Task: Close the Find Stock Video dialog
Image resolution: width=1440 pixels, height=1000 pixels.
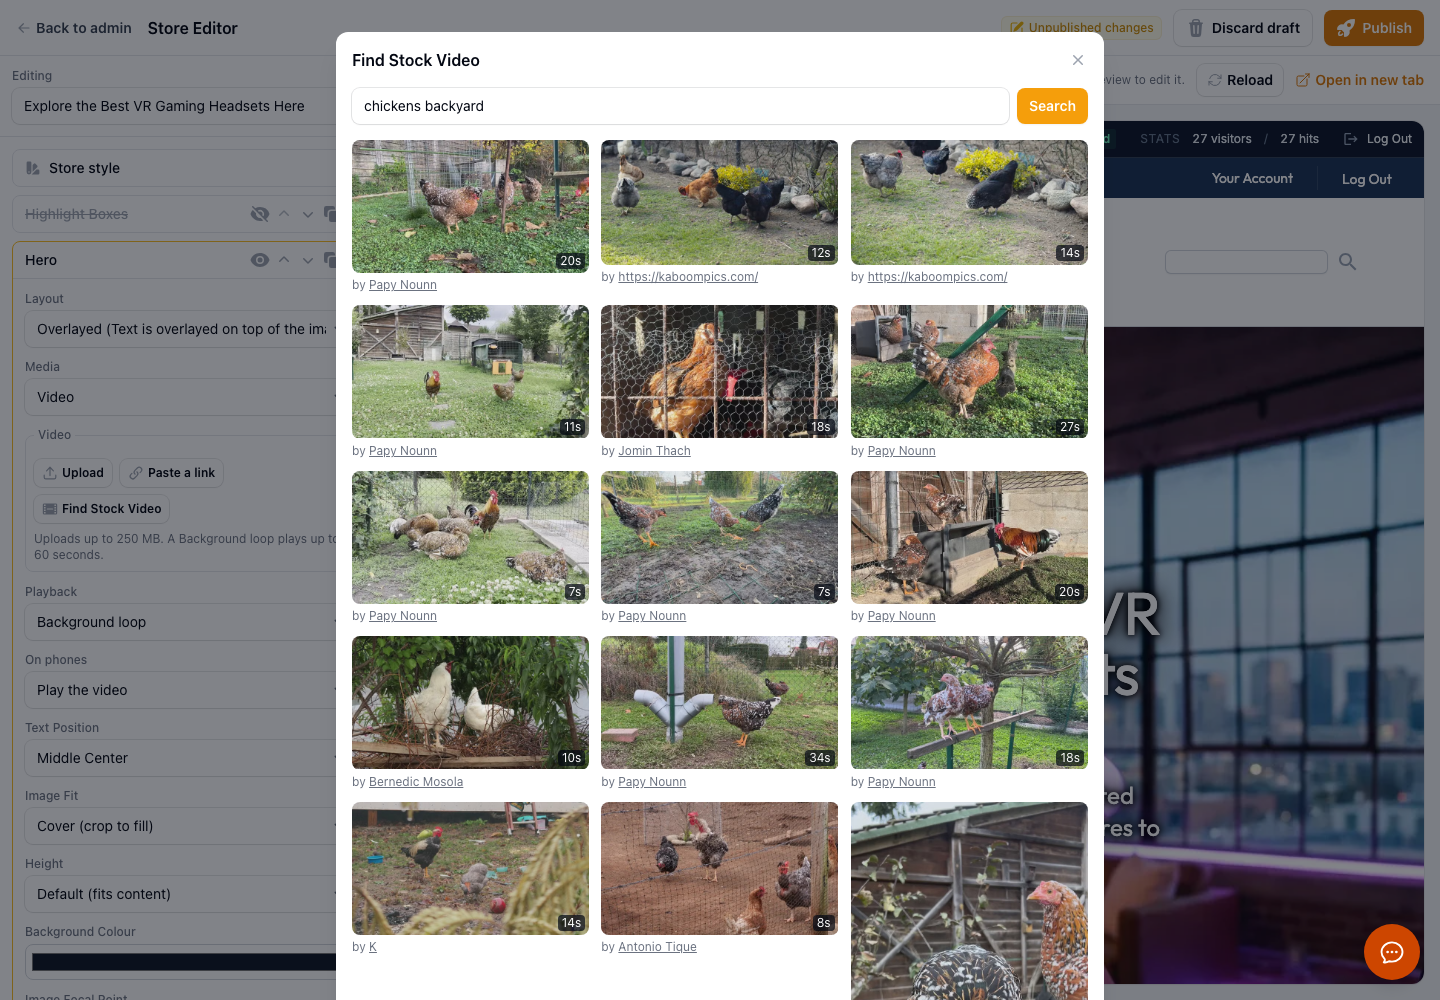Action: pyautogui.click(x=1078, y=60)
